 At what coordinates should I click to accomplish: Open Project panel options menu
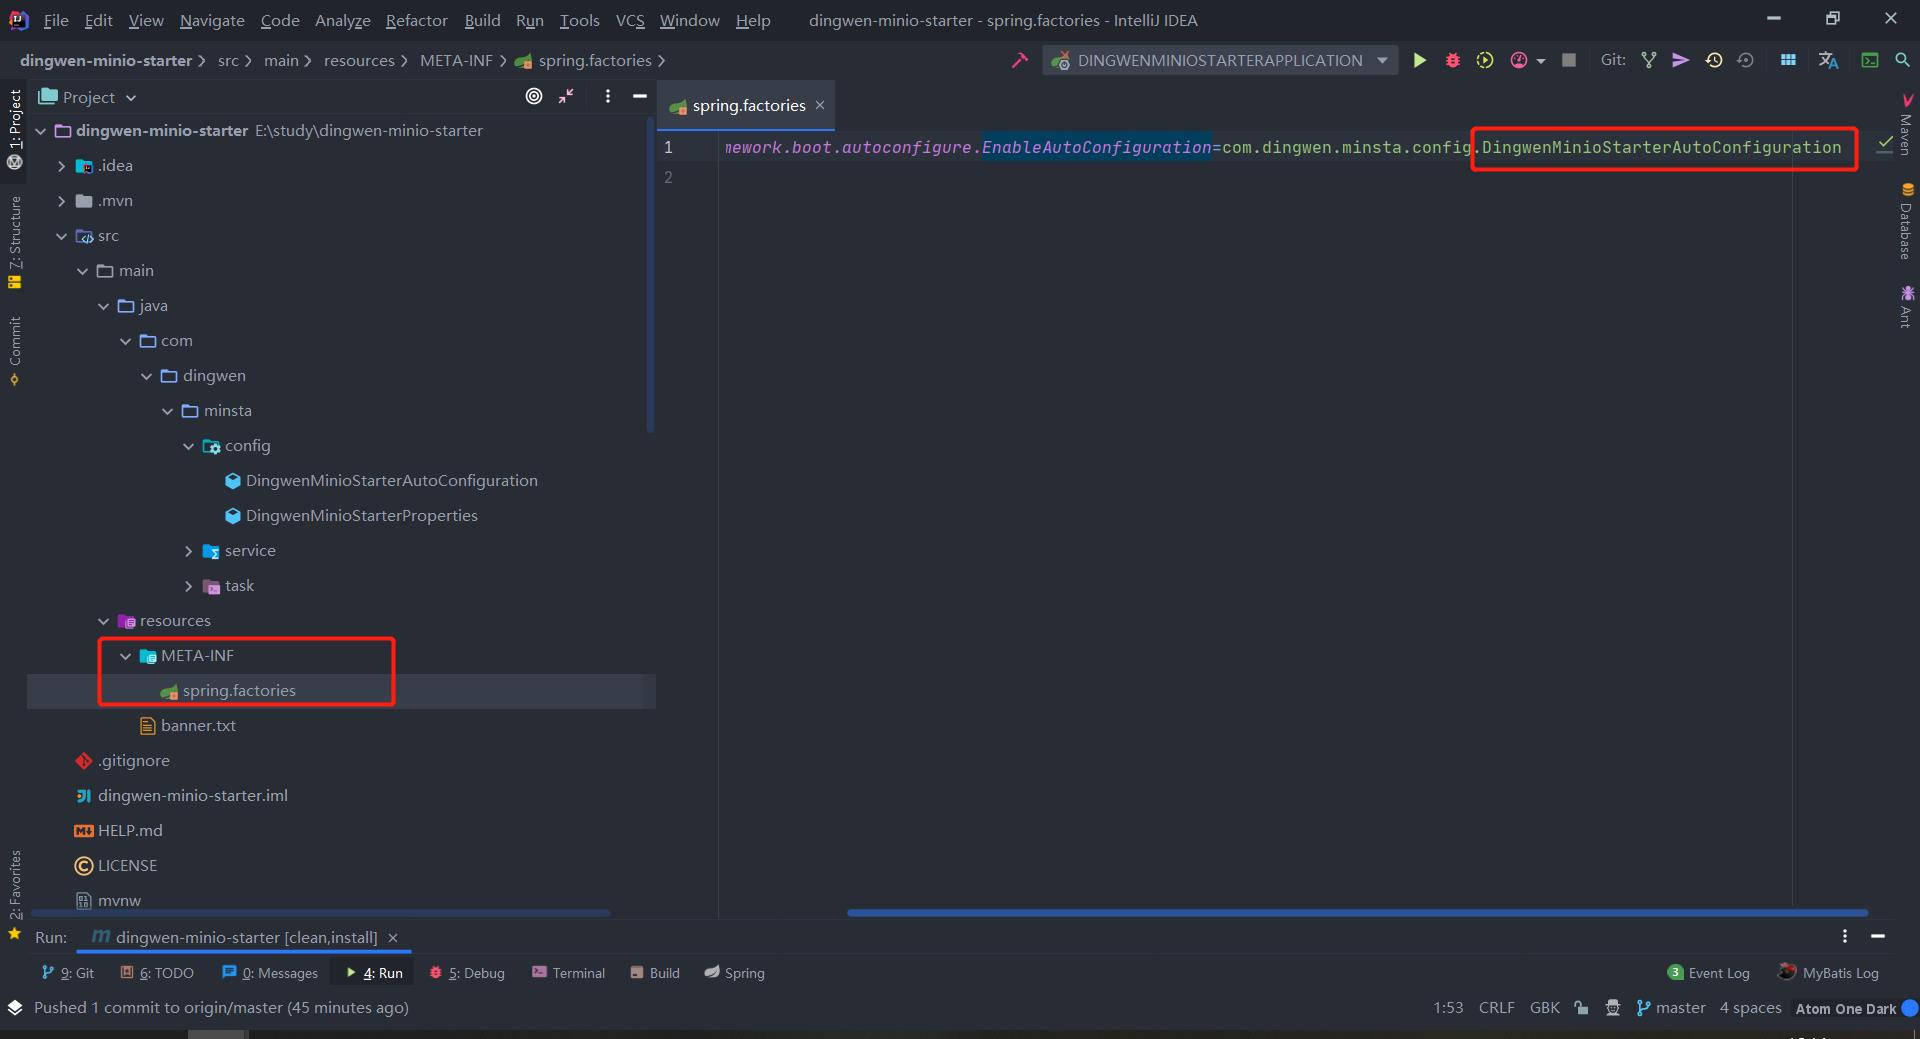(x=608, y=96)
